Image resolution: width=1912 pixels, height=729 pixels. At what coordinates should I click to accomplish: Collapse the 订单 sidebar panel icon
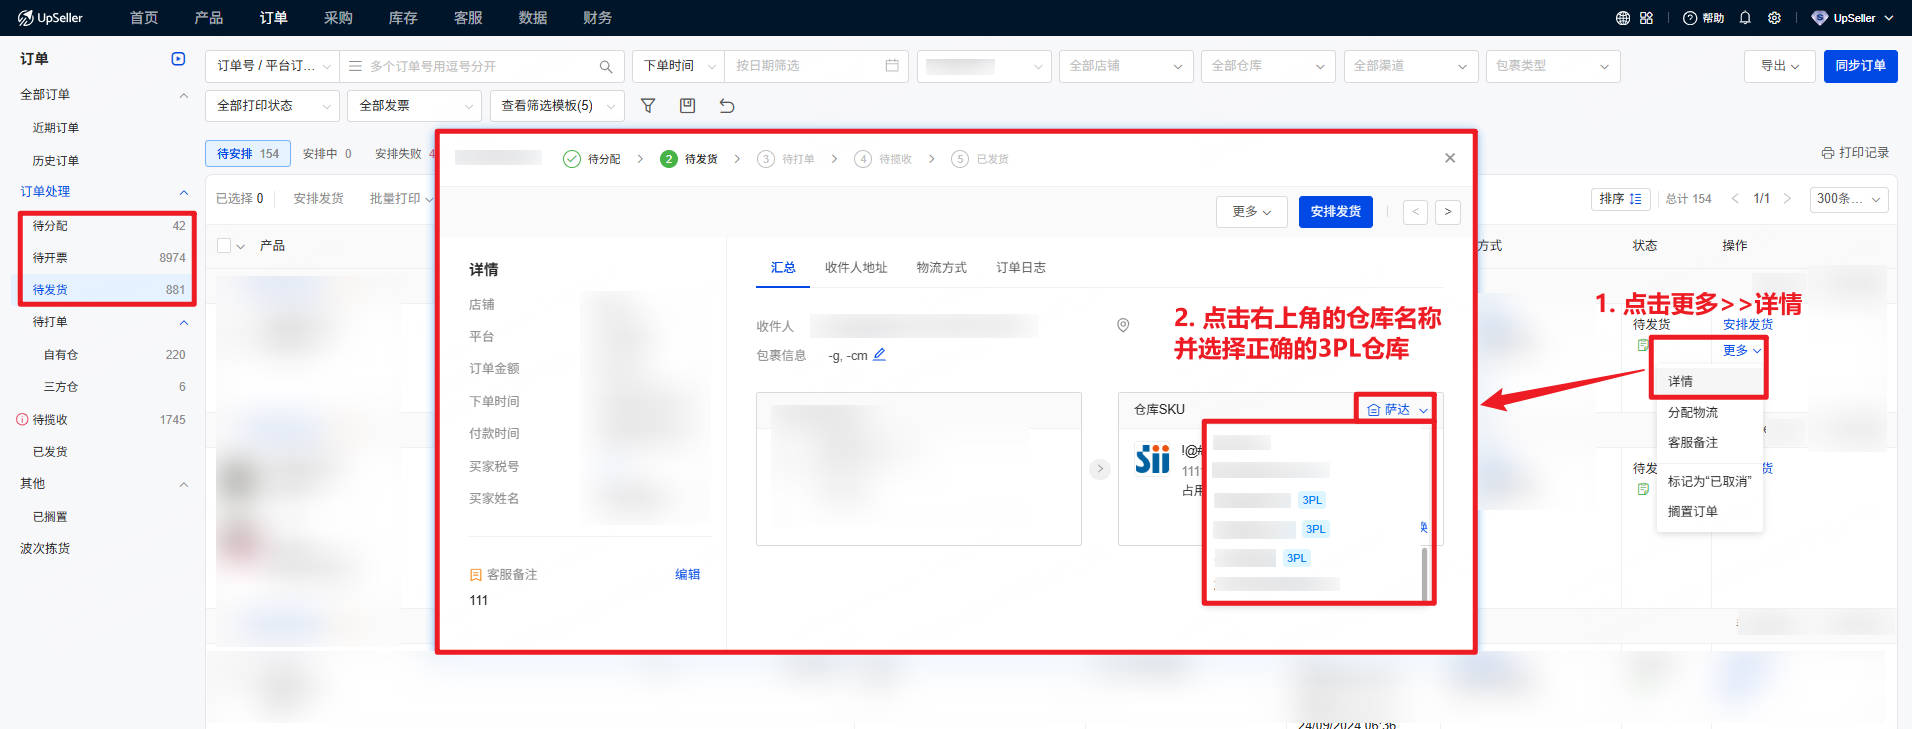pyautogui.click(x=178, y=59)
